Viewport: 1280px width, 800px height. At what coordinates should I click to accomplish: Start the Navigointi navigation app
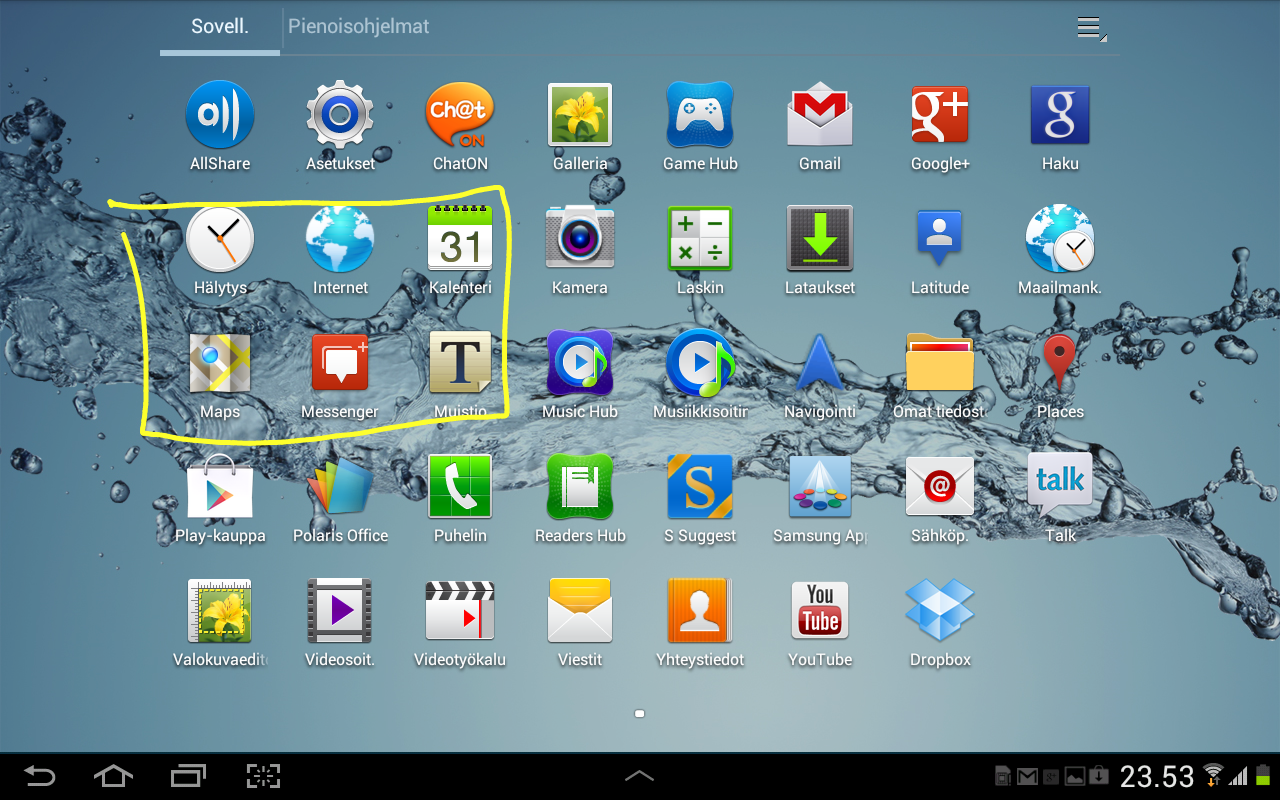pos(820,362)
